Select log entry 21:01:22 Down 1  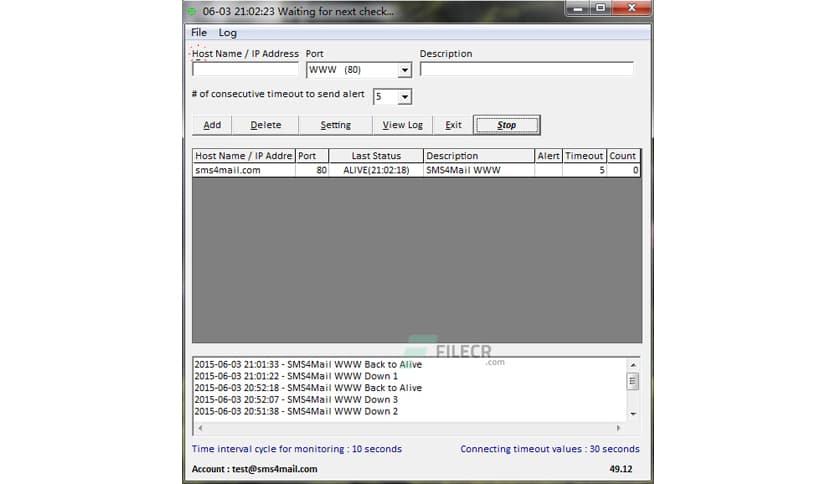coord(296,376)
